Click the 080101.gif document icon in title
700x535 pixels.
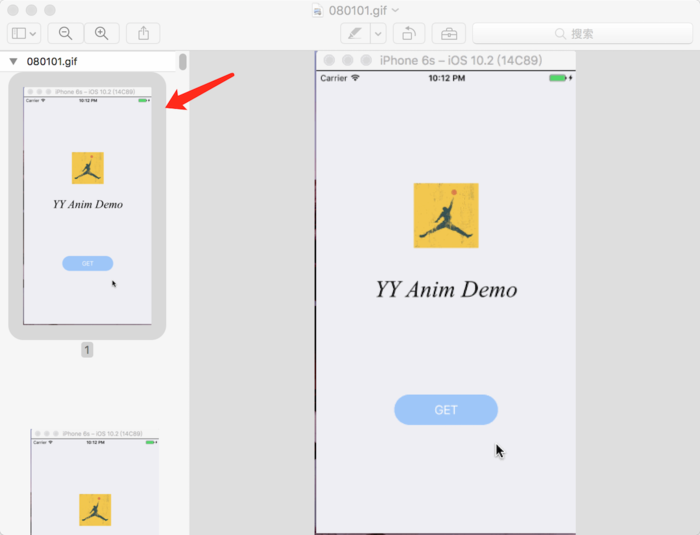318,10
